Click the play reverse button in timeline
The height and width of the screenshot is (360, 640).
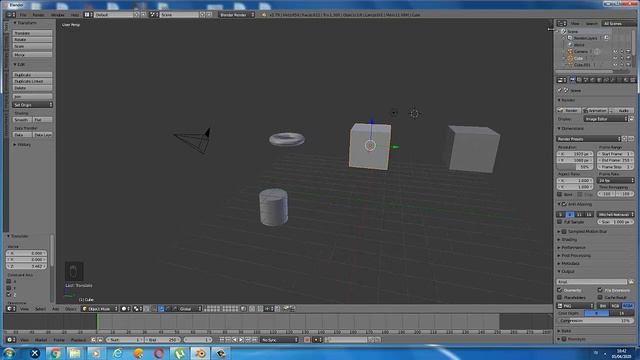coord(235,340)
